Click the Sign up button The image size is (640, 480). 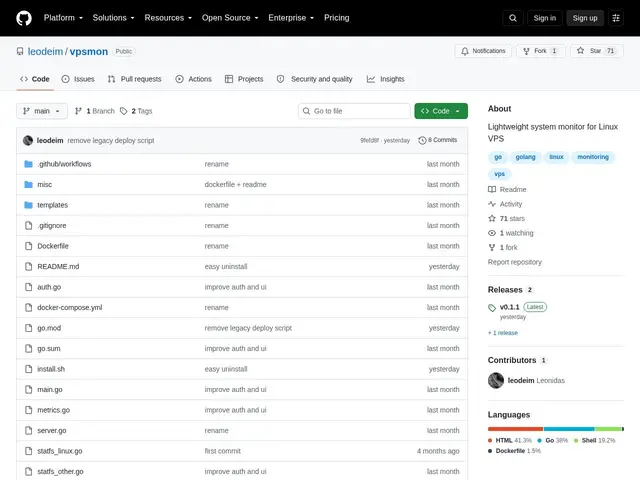584,18
